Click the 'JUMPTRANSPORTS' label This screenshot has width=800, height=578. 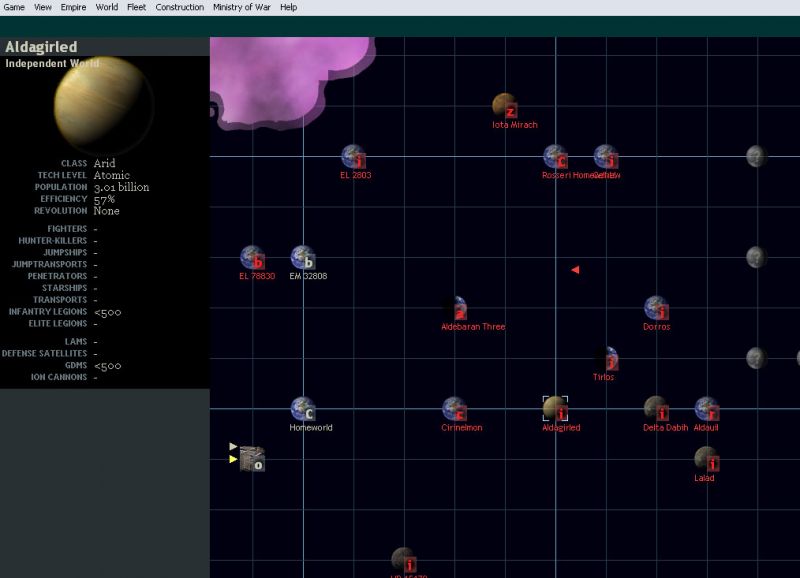click(x=49, y=264)
